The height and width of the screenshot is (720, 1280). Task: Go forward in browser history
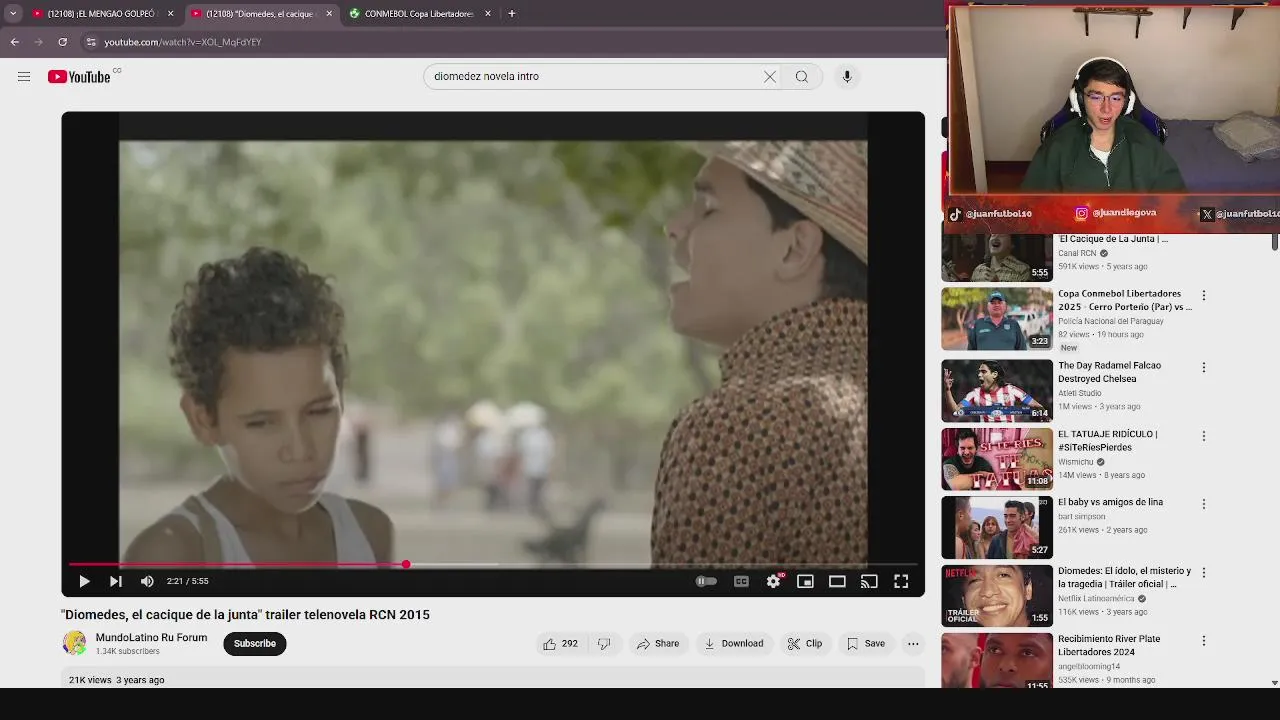38,42
